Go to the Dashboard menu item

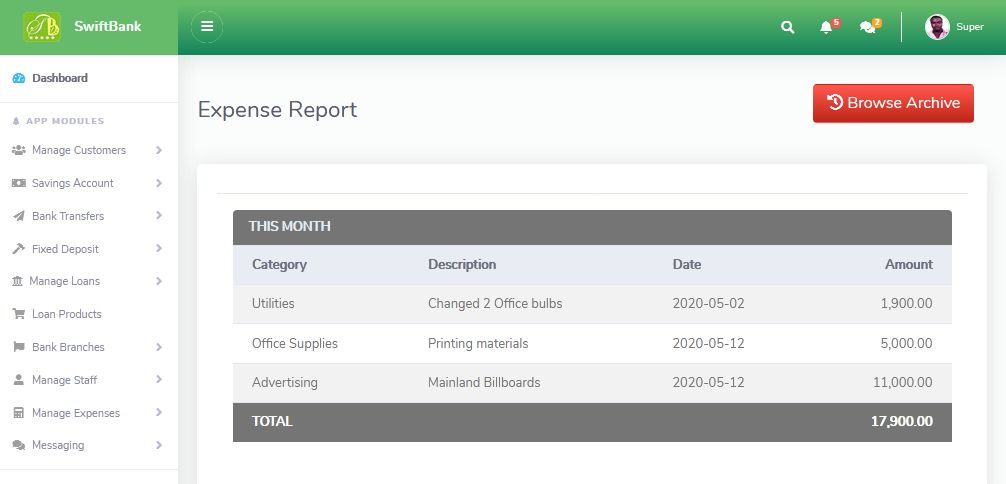tap(60, 78)
